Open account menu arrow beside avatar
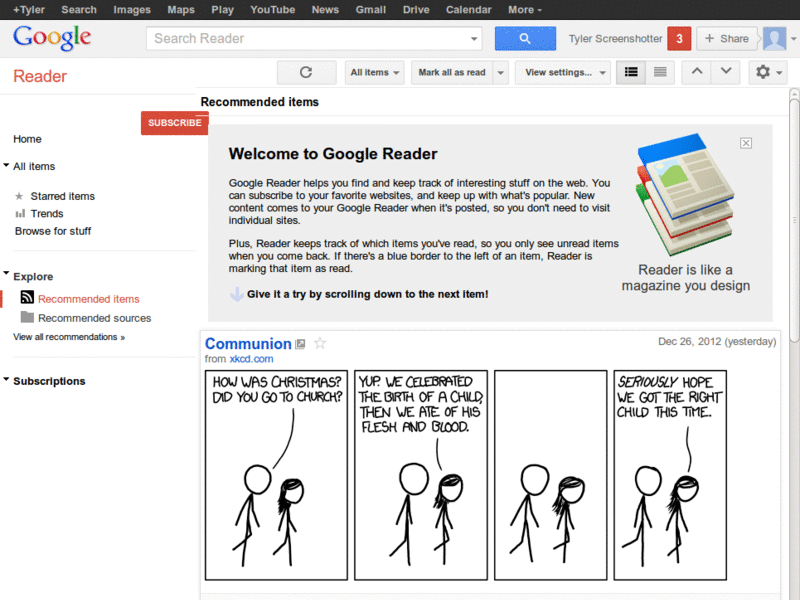The width and height of the screenshot is (800, 600). (793, 39)
